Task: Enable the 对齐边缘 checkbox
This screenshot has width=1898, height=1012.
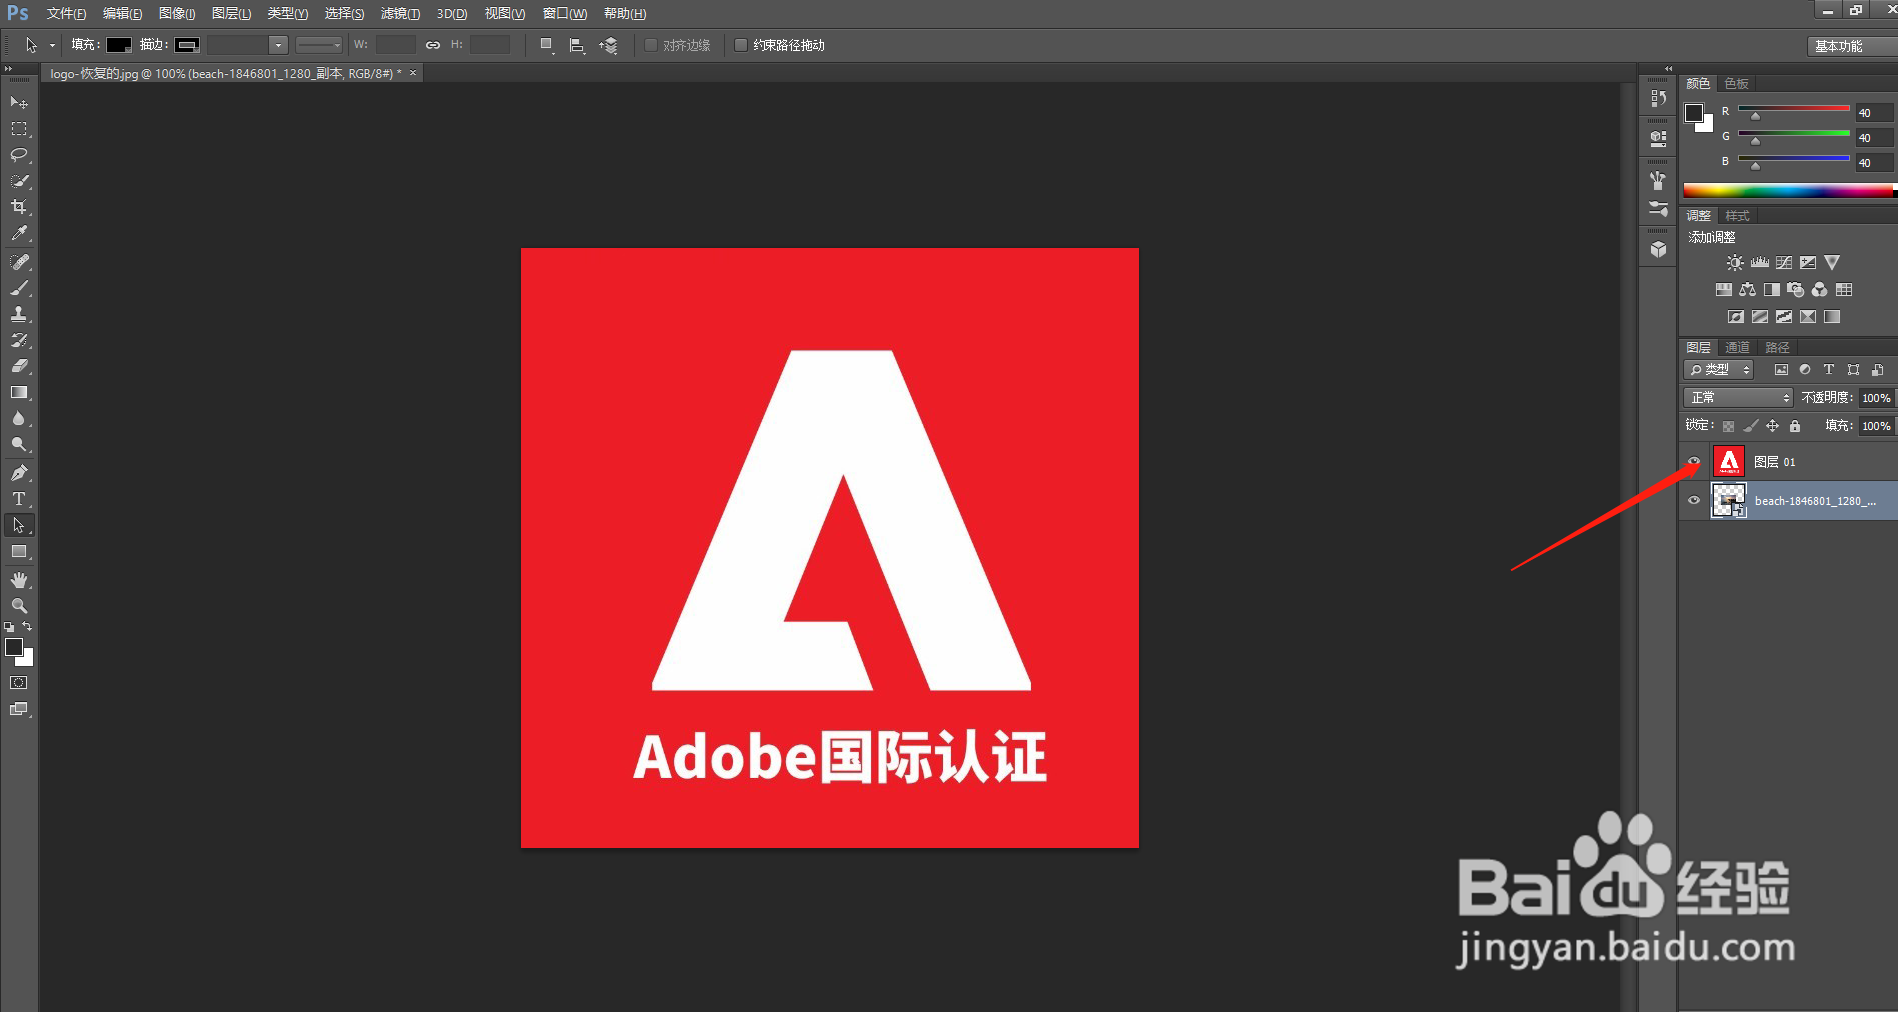Action: tap(651, 45)
